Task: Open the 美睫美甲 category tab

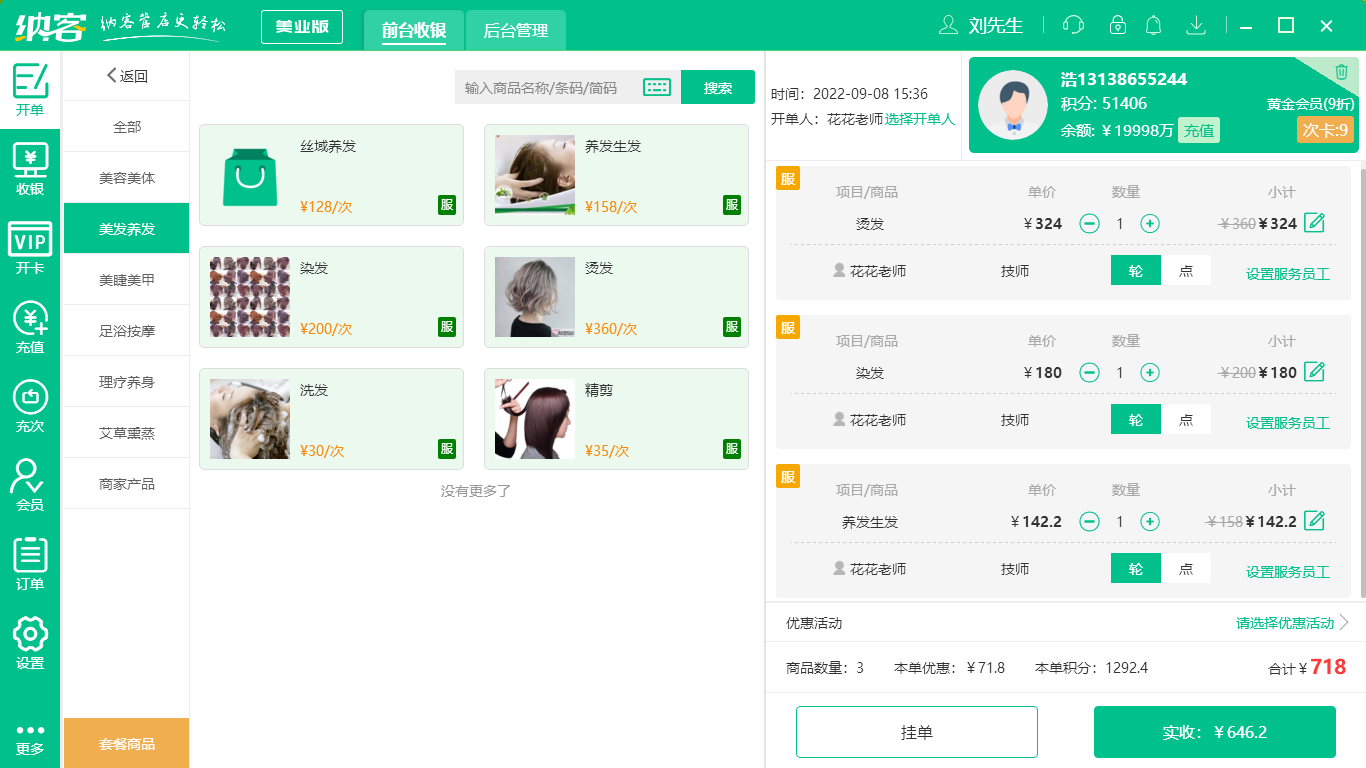Action: coord(125,279)
